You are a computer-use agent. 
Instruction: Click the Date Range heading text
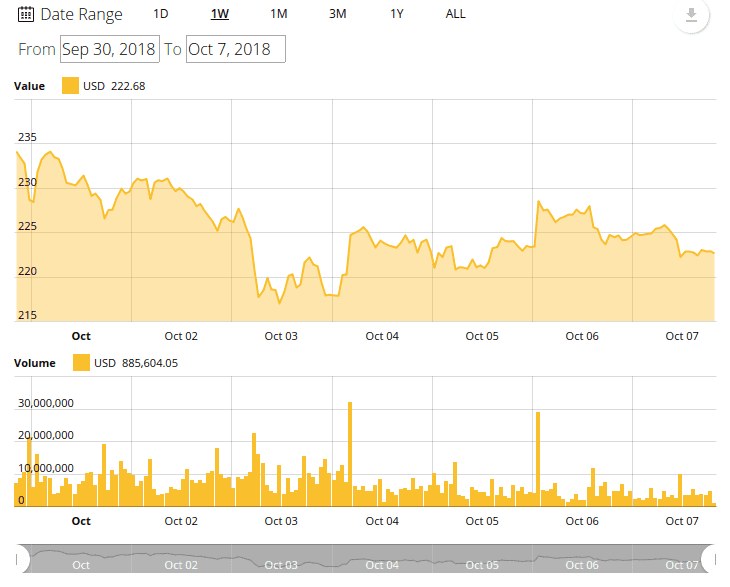tap(81, 14)
